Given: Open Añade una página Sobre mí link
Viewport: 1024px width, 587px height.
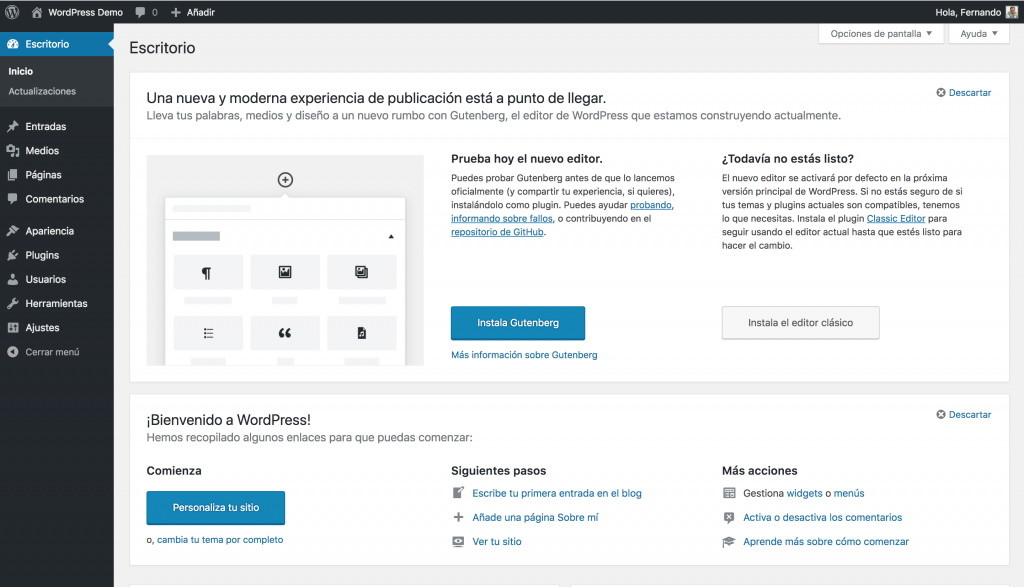Looking at the screenshot, I should [x=536, y=517].
